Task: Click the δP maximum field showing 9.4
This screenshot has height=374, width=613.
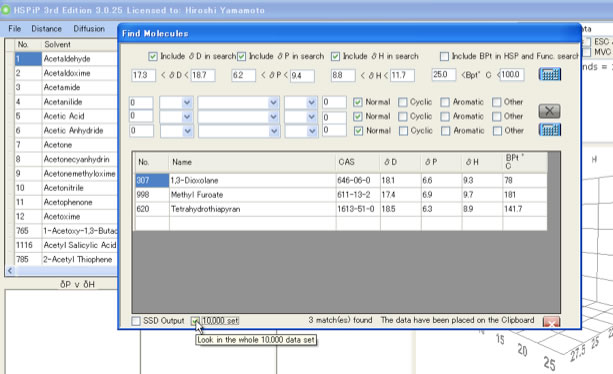Action: click(302, 75)
